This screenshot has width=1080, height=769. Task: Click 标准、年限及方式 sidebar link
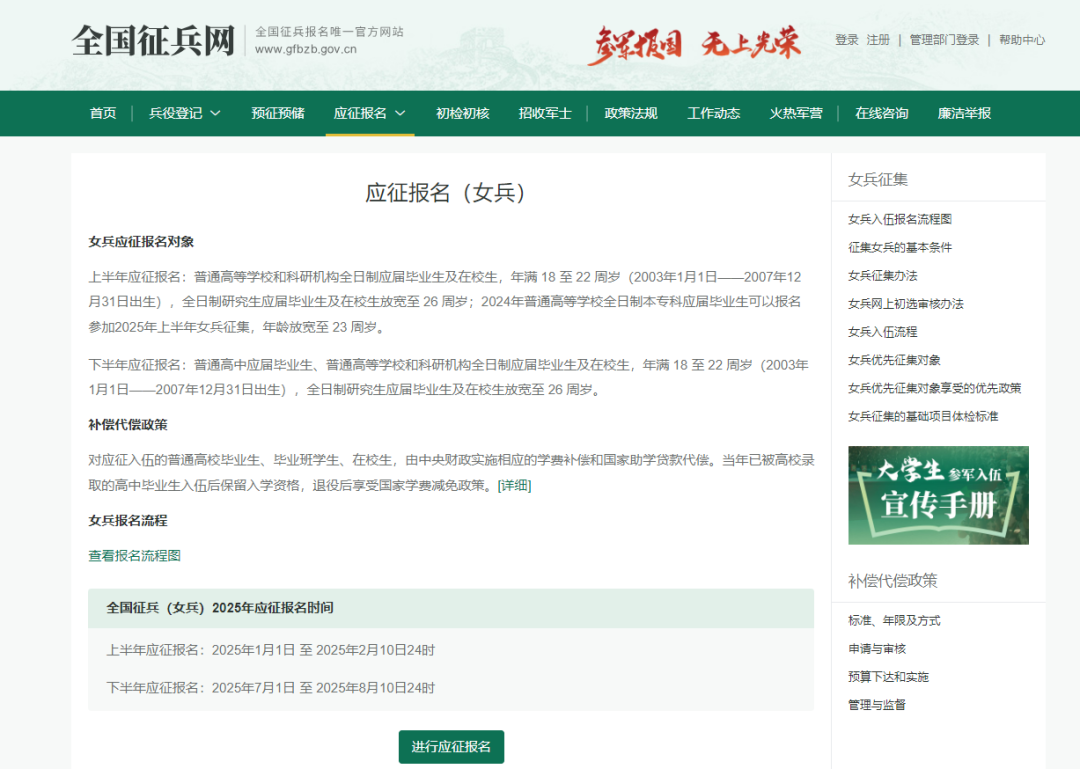point(894,621)
